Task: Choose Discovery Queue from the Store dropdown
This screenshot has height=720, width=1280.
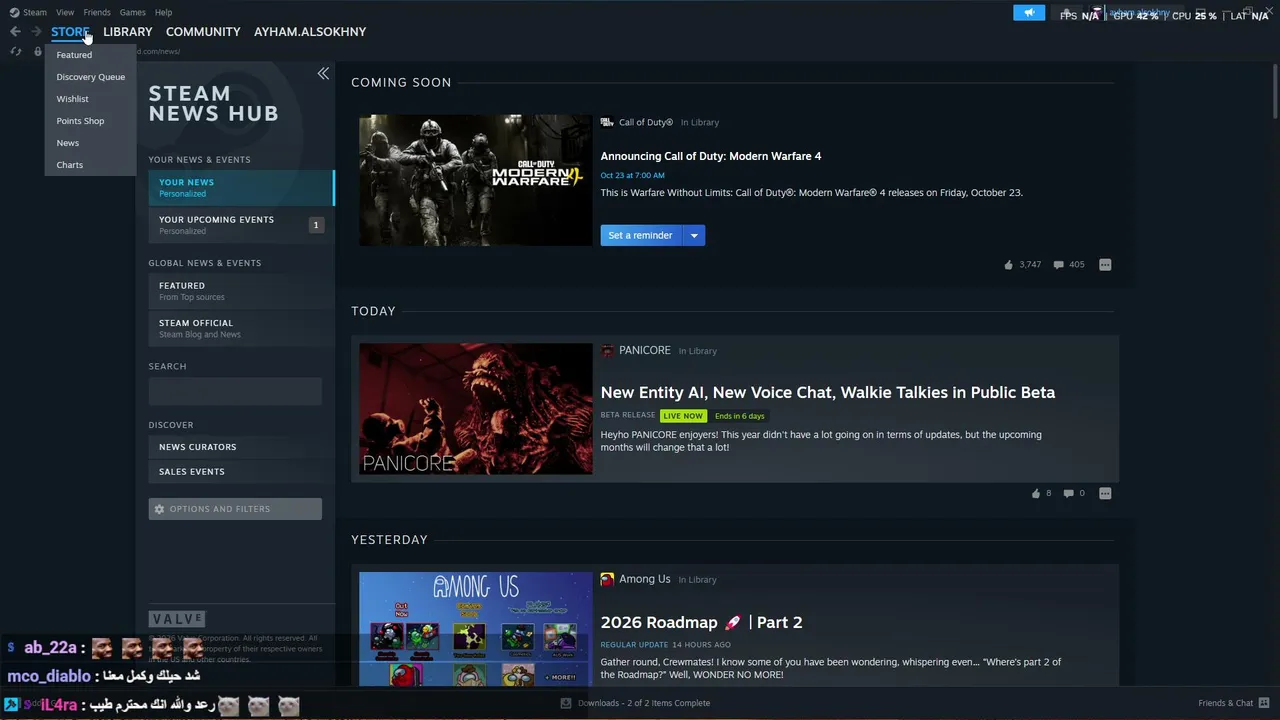Action: (91, 77)
